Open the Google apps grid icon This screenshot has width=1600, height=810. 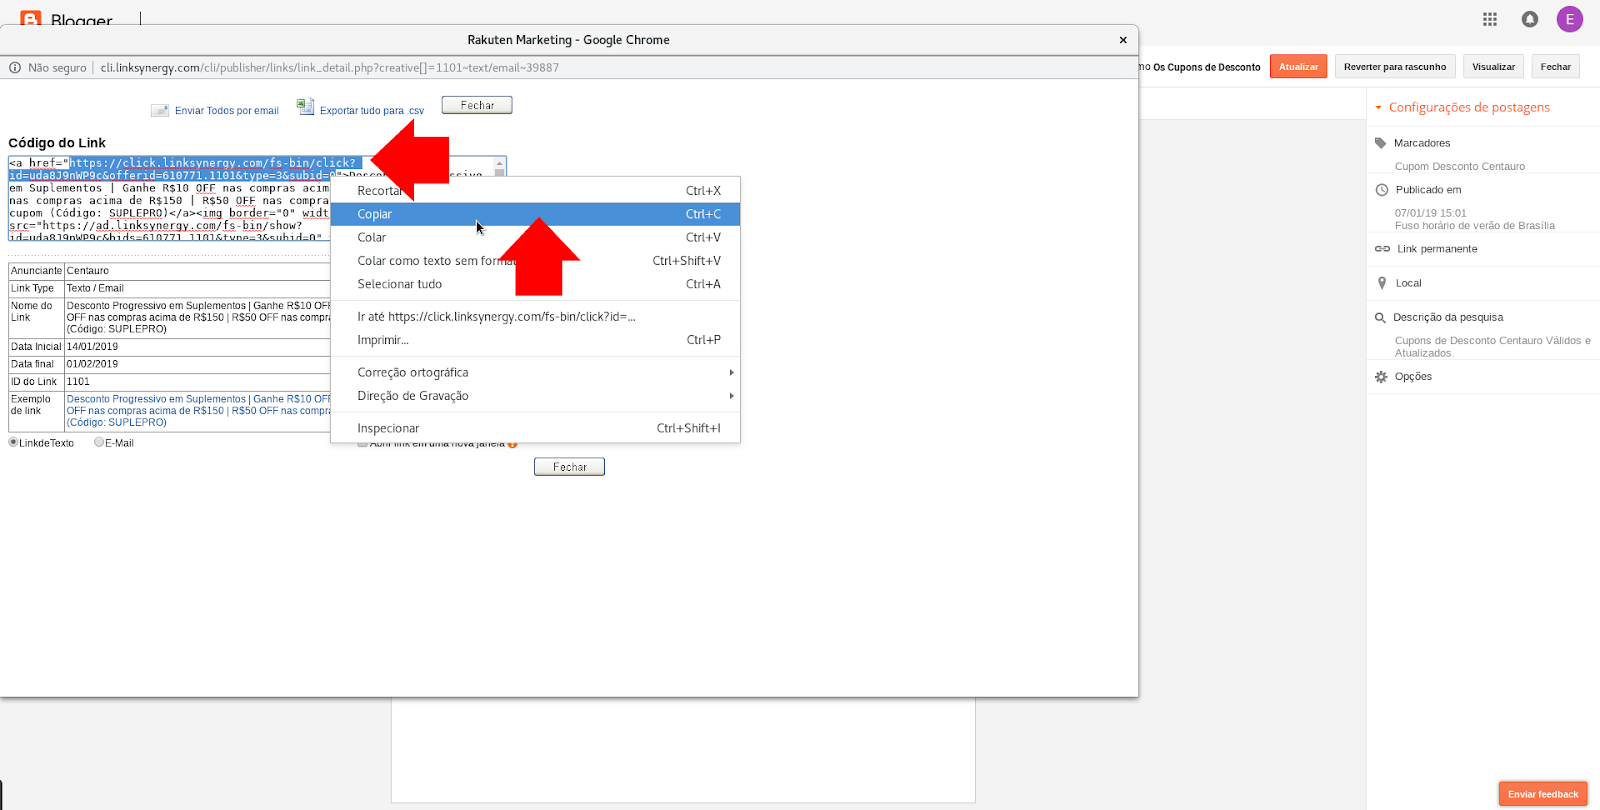[x=1490, y=19]
